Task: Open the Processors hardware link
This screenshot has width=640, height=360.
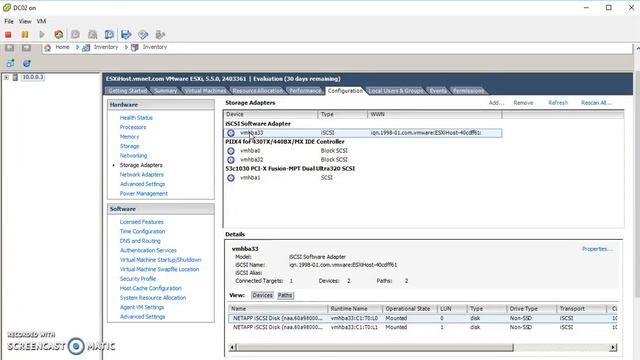Action: coord(133,127)
